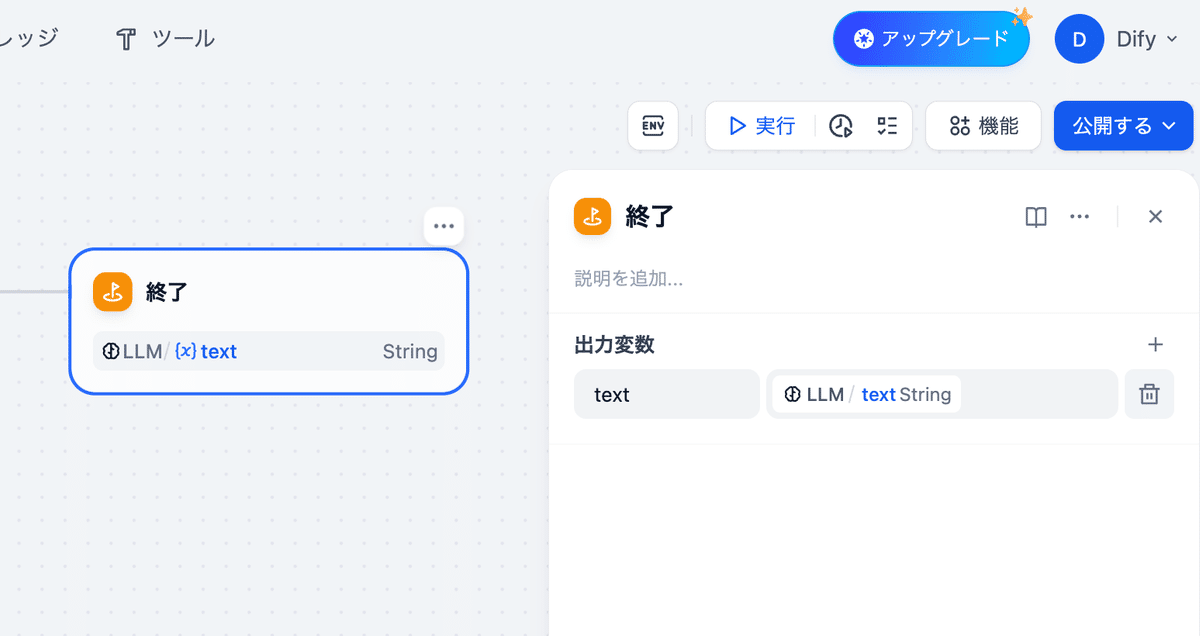Open the node options ellipsis menu
The height and width of the screenshot is (636, 1200).
[x=443, y=225]
